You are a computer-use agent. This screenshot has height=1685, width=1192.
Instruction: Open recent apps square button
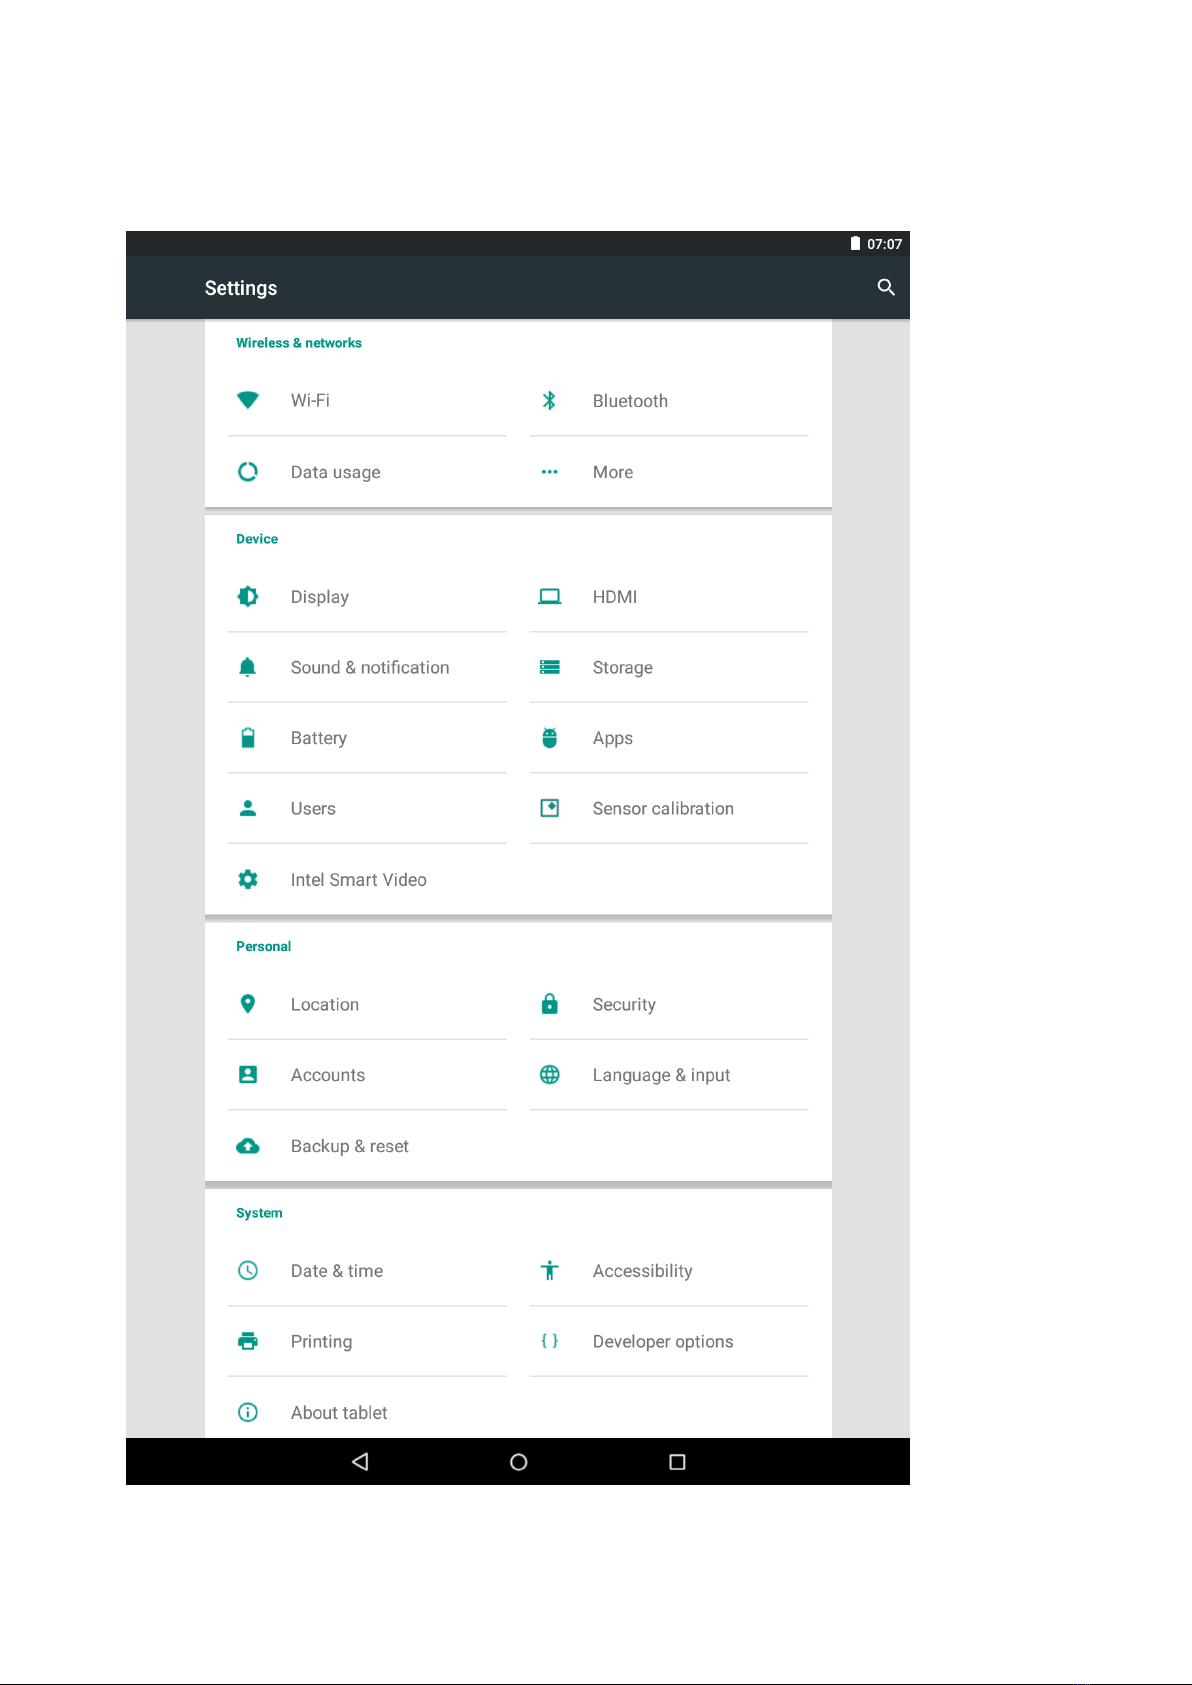tap(677, 1462)
